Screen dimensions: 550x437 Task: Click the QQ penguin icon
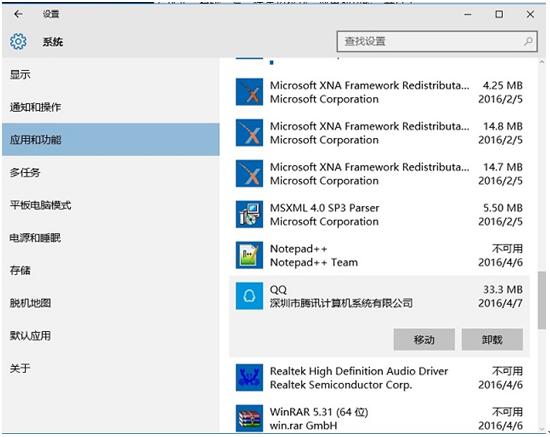click(249, 296)
